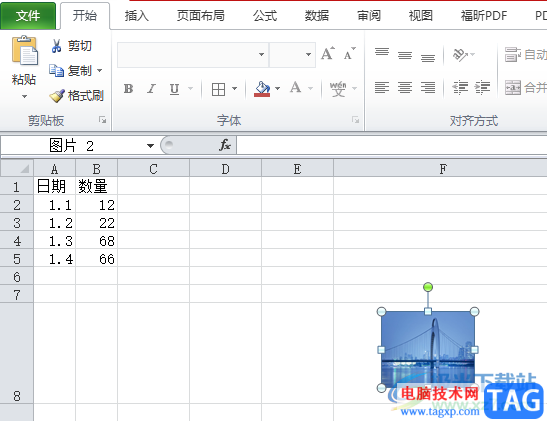Increase indent icon
Image resolution: width=547 pixels, height=421 pixels.
482,87
